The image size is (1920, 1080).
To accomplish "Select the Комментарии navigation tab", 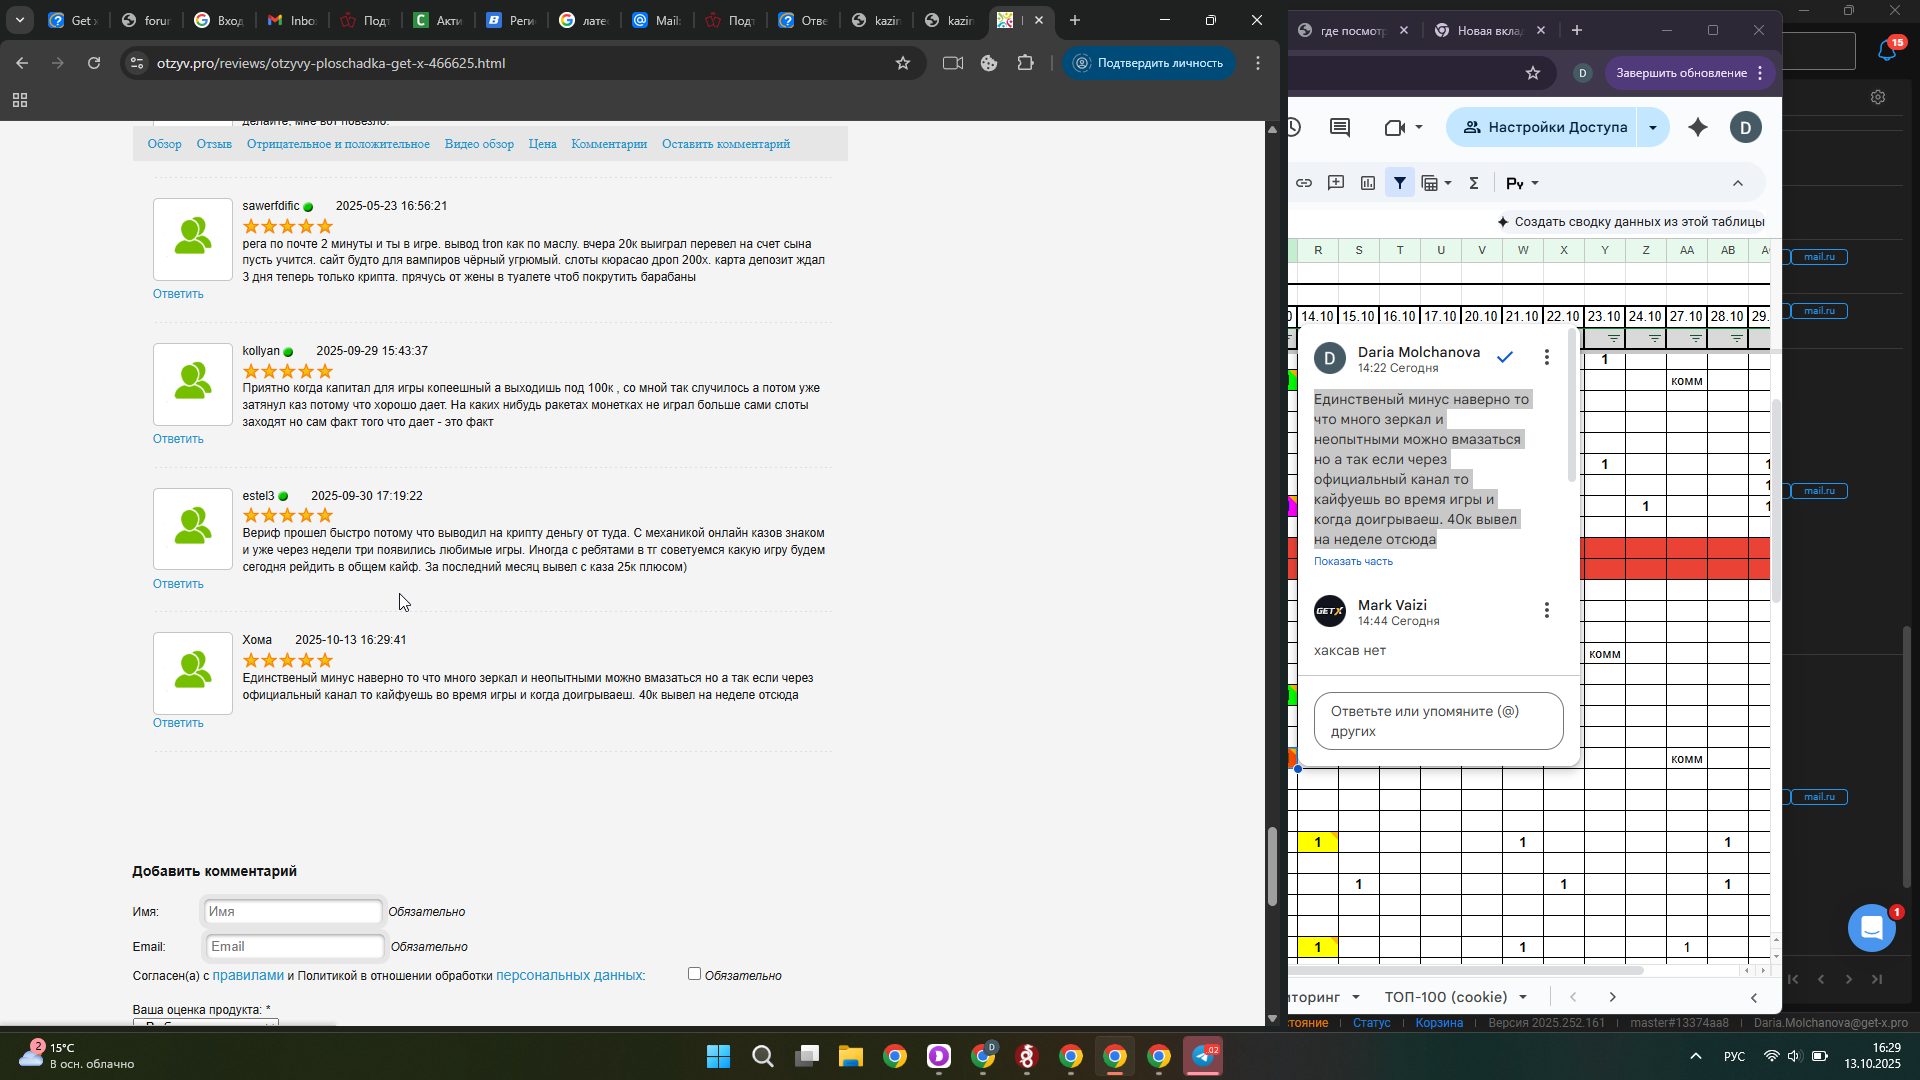I will pyautogui.click(x=609, y=144).
